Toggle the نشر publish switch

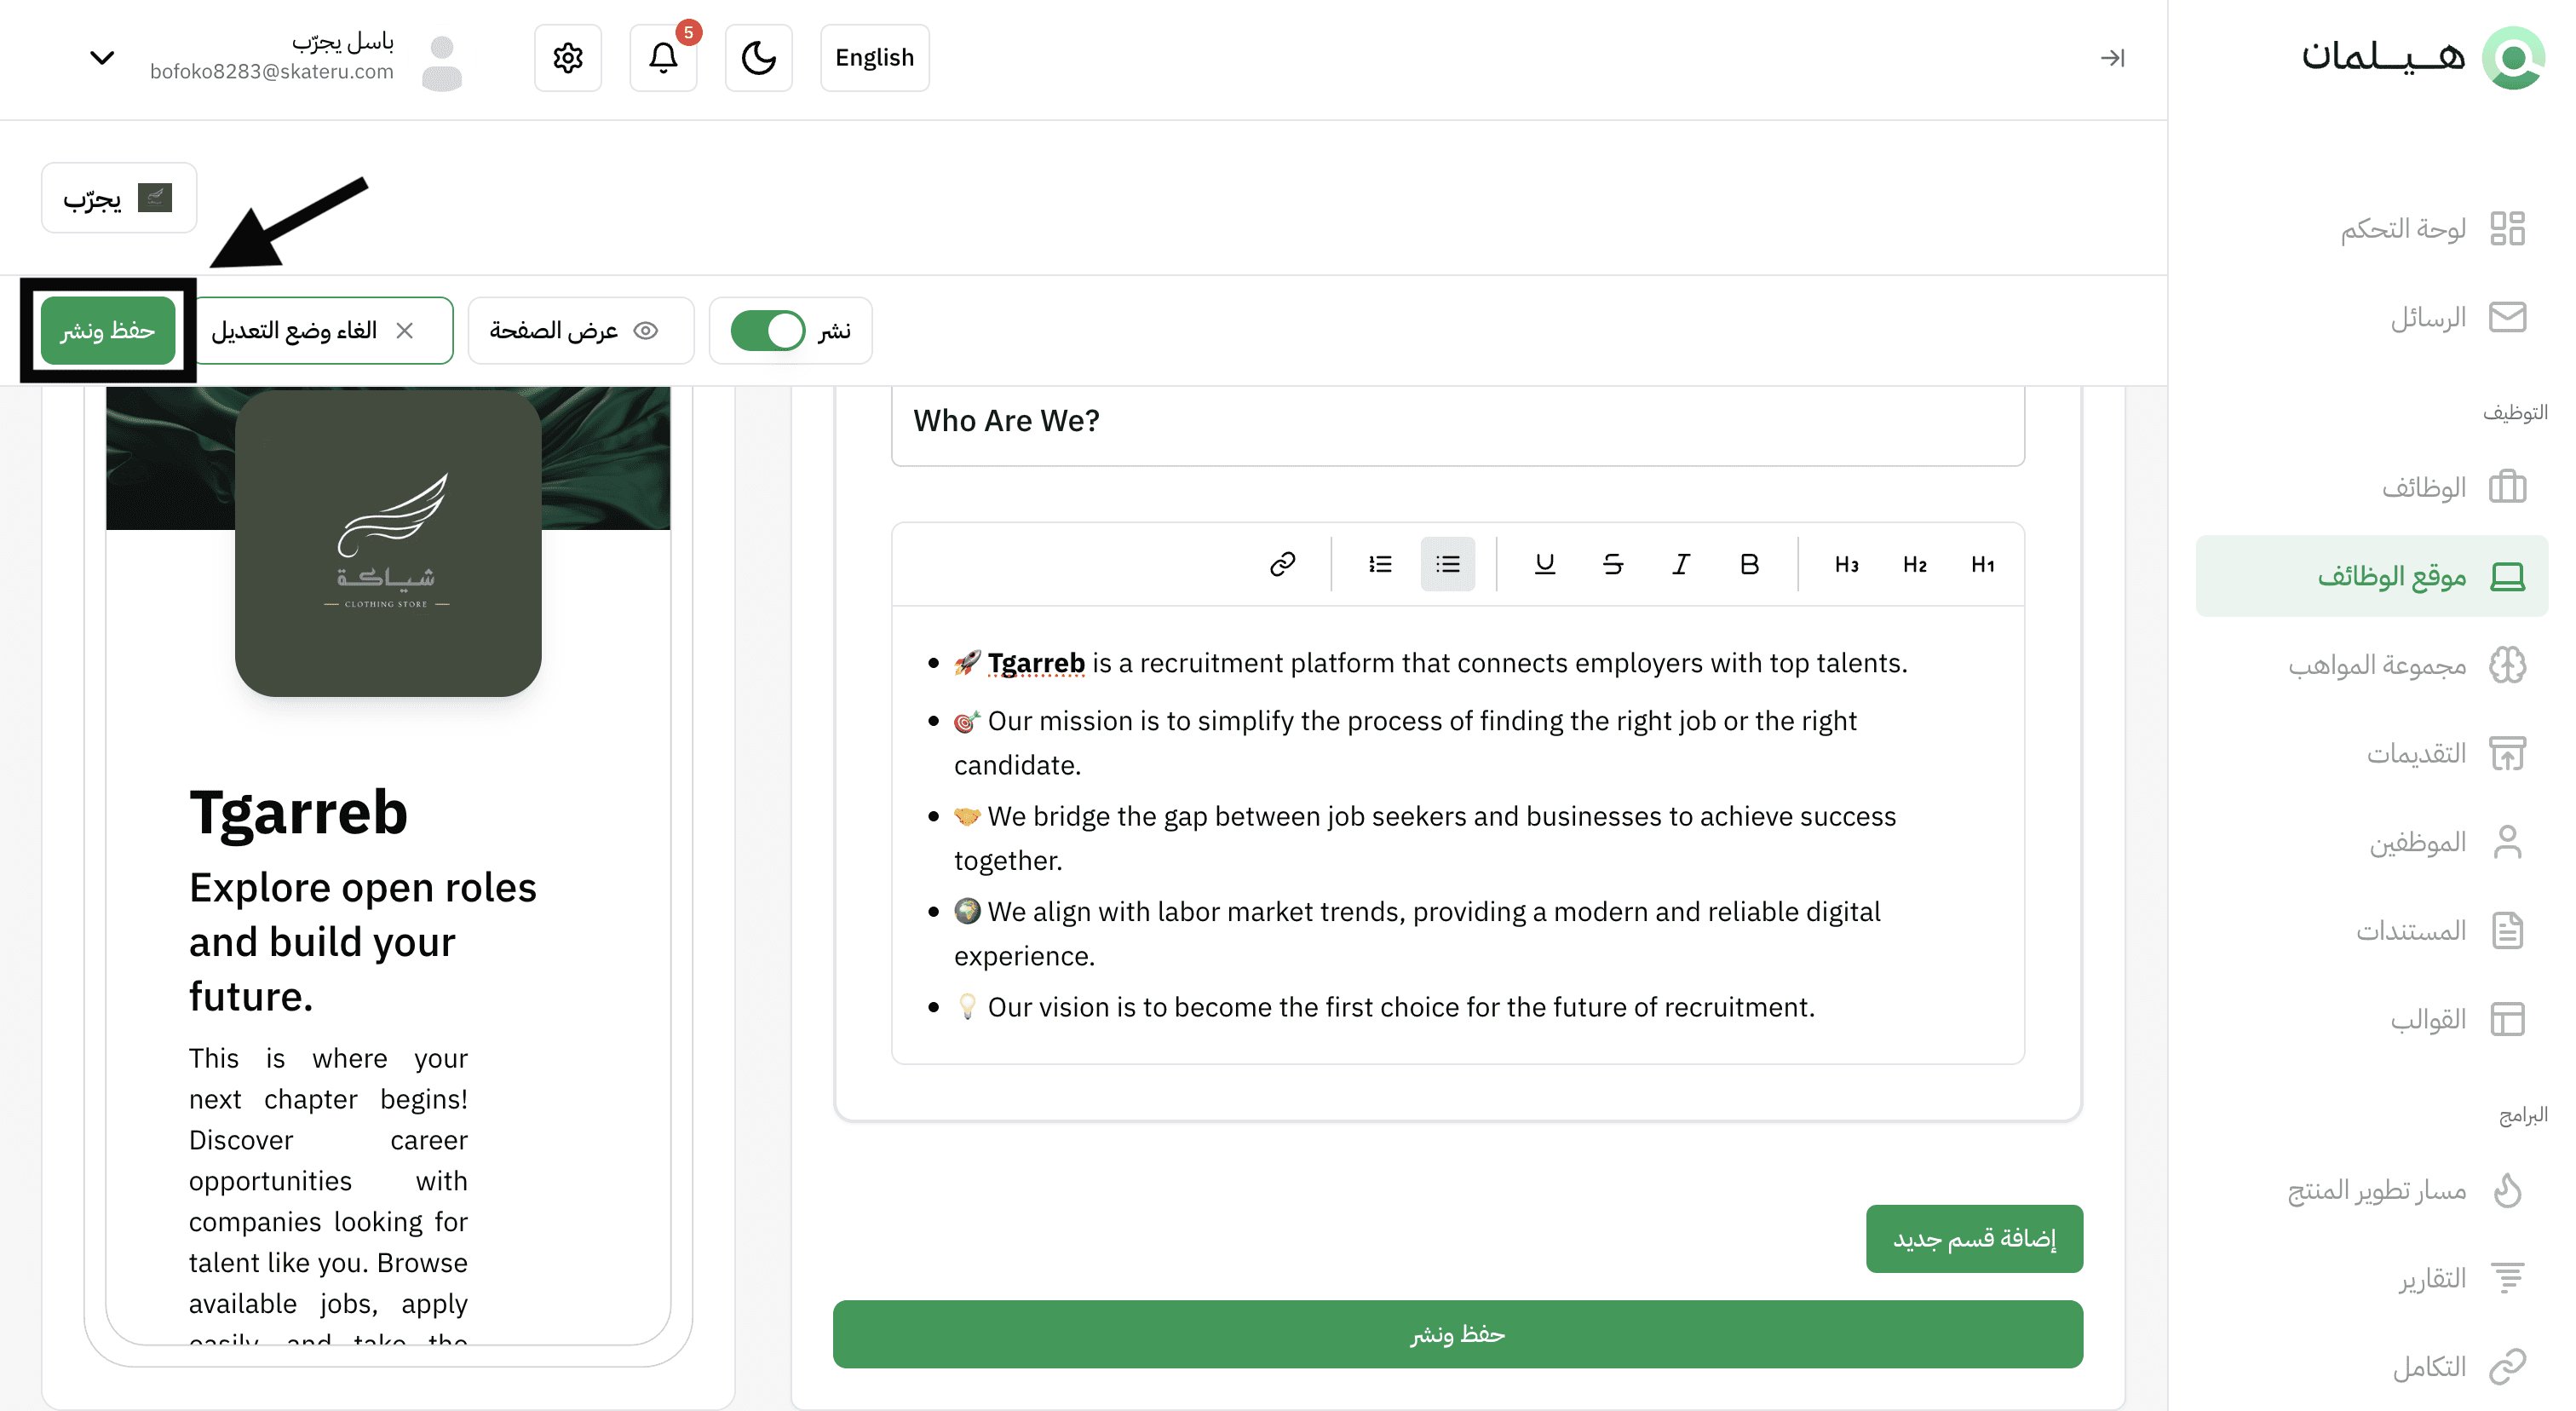(768, 330)
